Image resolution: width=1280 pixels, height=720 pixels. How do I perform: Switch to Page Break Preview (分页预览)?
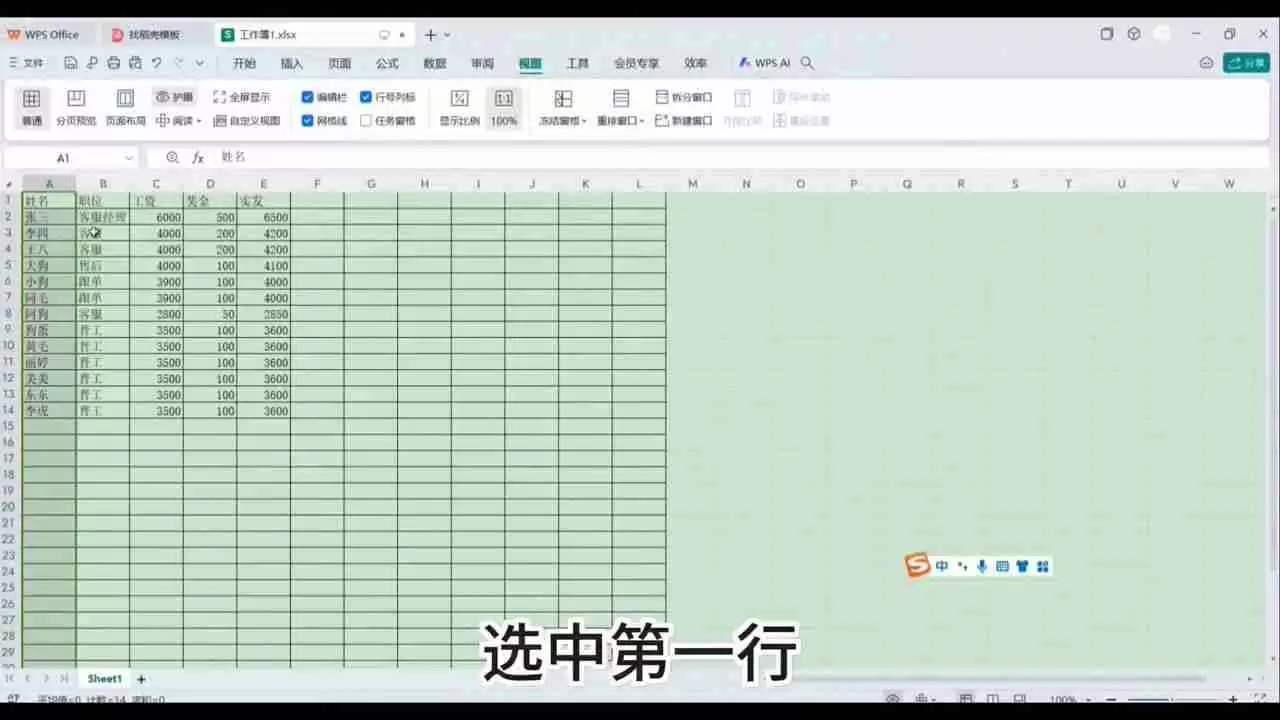coord(75,105)
